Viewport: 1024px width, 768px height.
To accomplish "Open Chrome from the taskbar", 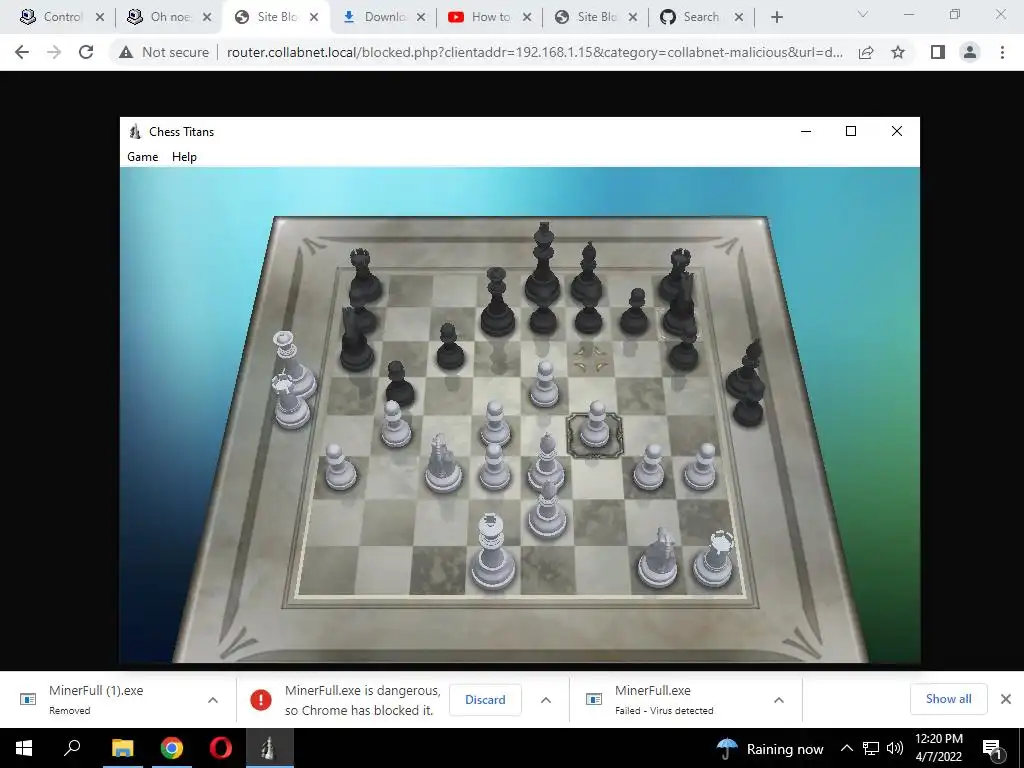I will click(x=172, y=748).
